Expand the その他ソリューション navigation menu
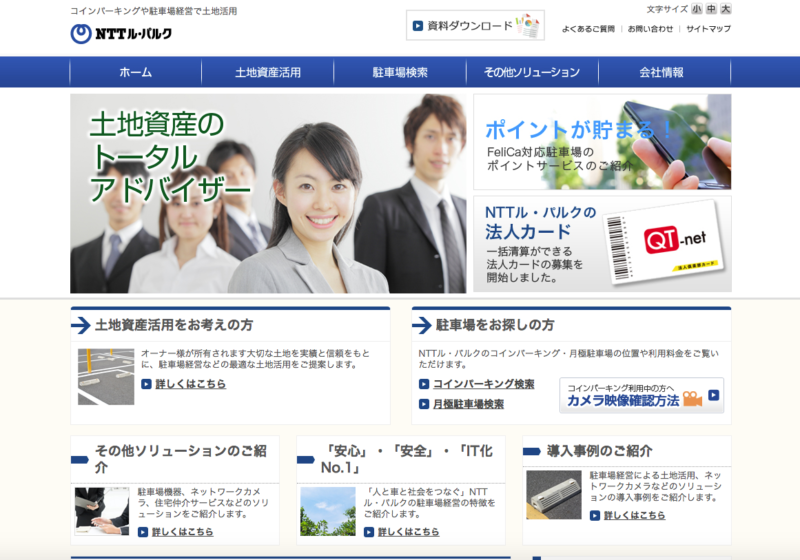 (x=532, y=72)
